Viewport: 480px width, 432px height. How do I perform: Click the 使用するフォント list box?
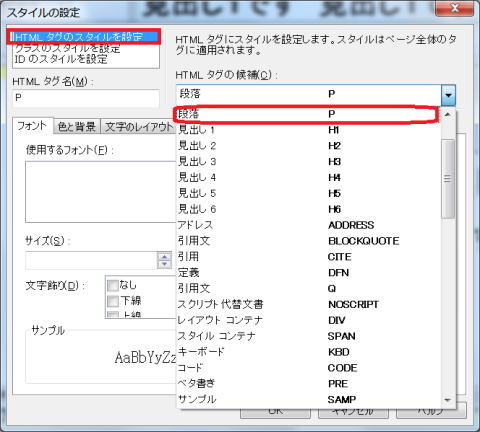click(x=101, y=192)
